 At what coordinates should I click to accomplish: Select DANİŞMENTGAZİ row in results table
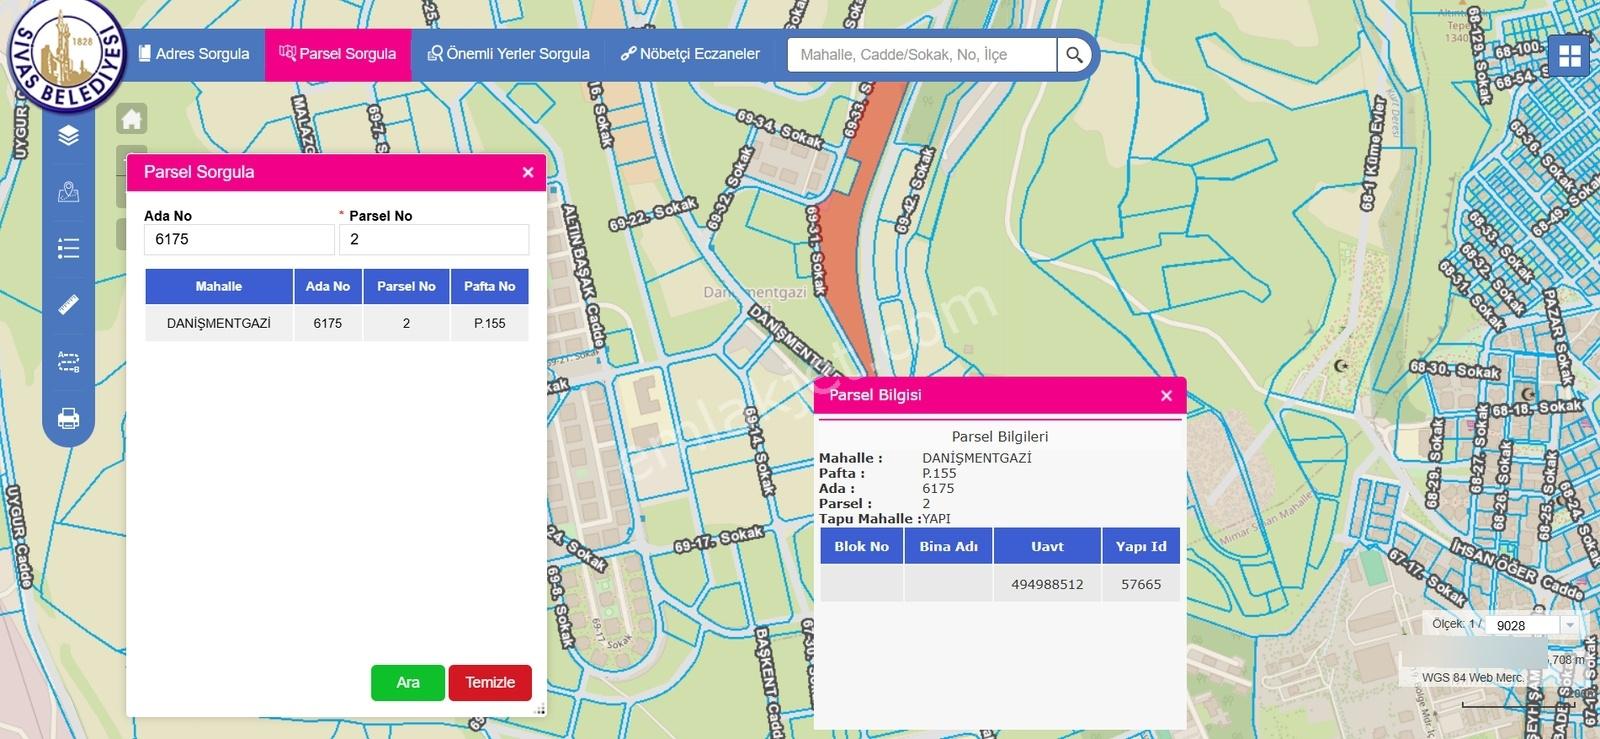337,323
